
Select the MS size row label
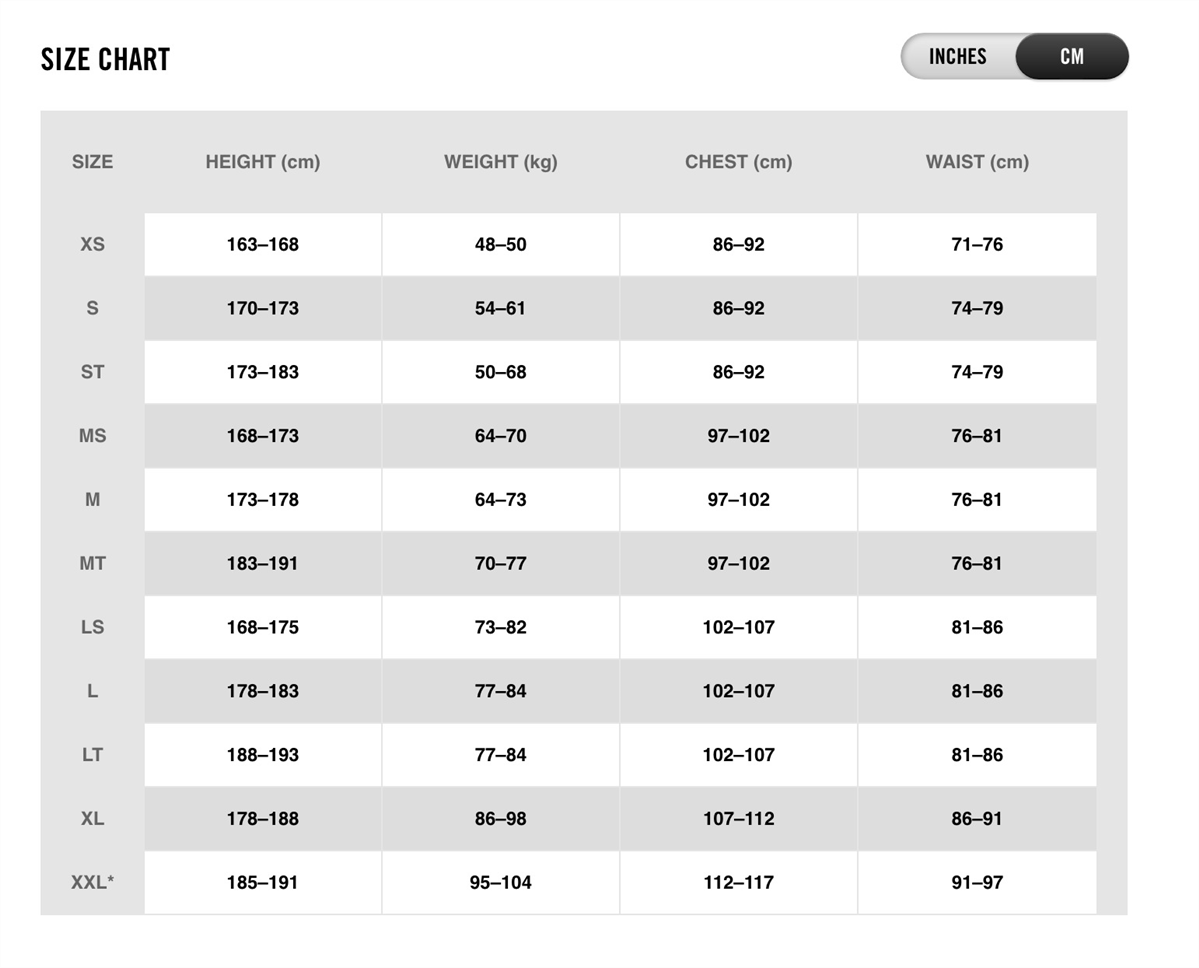93,436
